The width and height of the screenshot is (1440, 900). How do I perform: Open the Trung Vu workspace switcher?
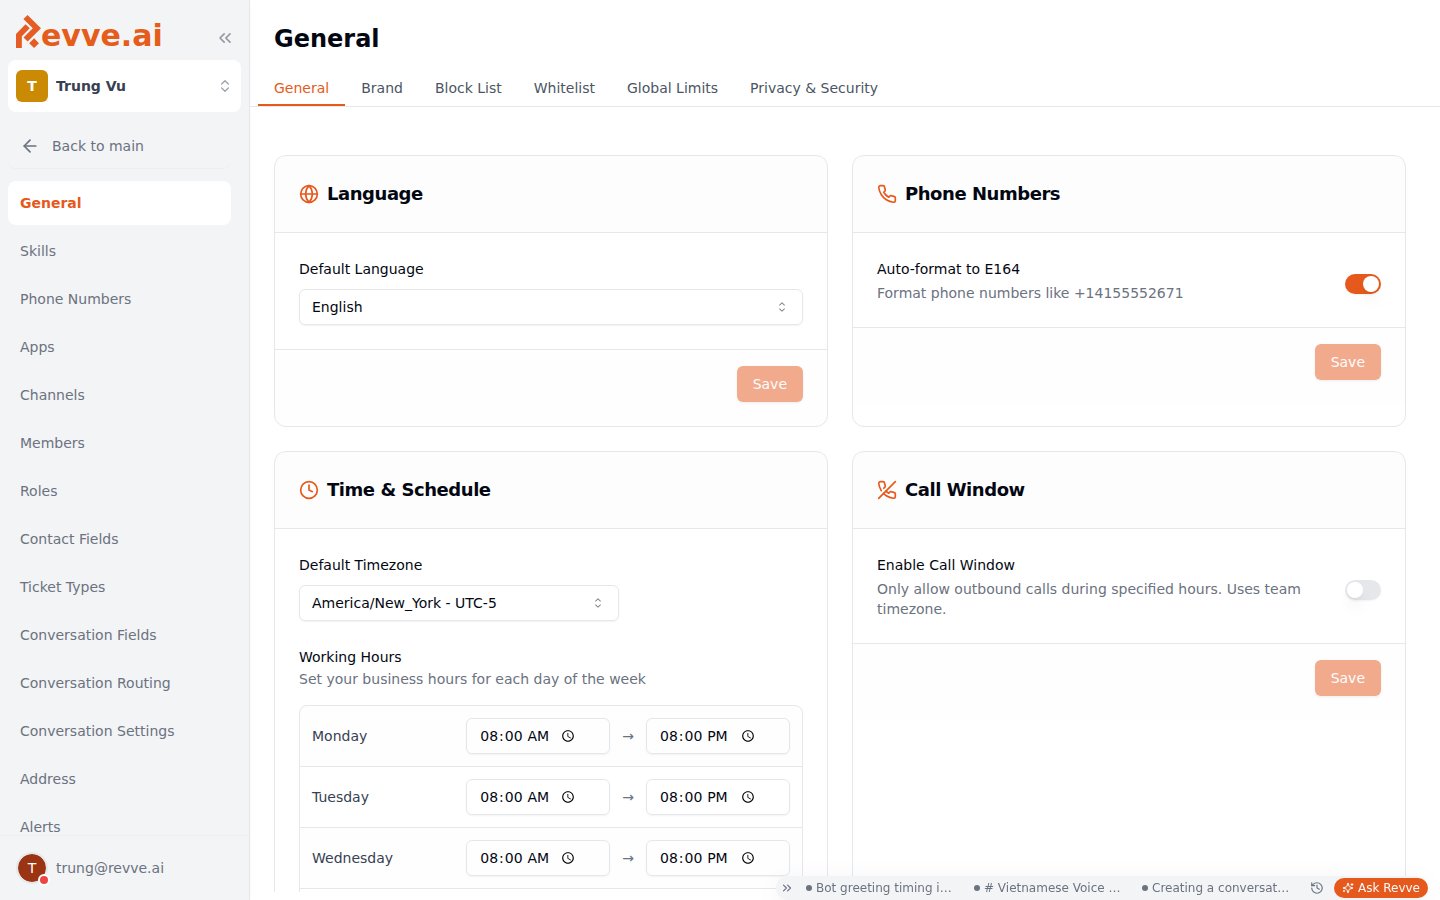(124, 86)
